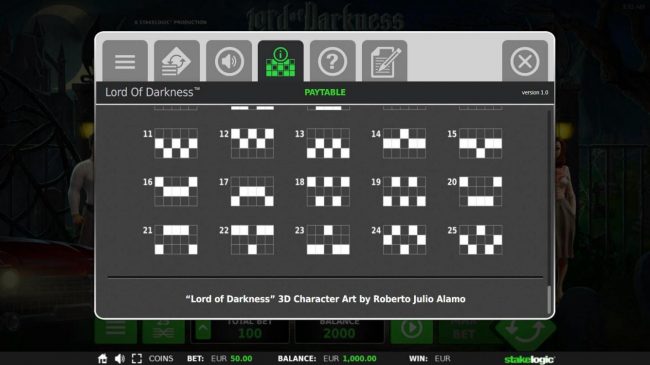The image size is (650, 365).
Task: Click the balance value EUR 1,000.00
Action: click(350, 358)
